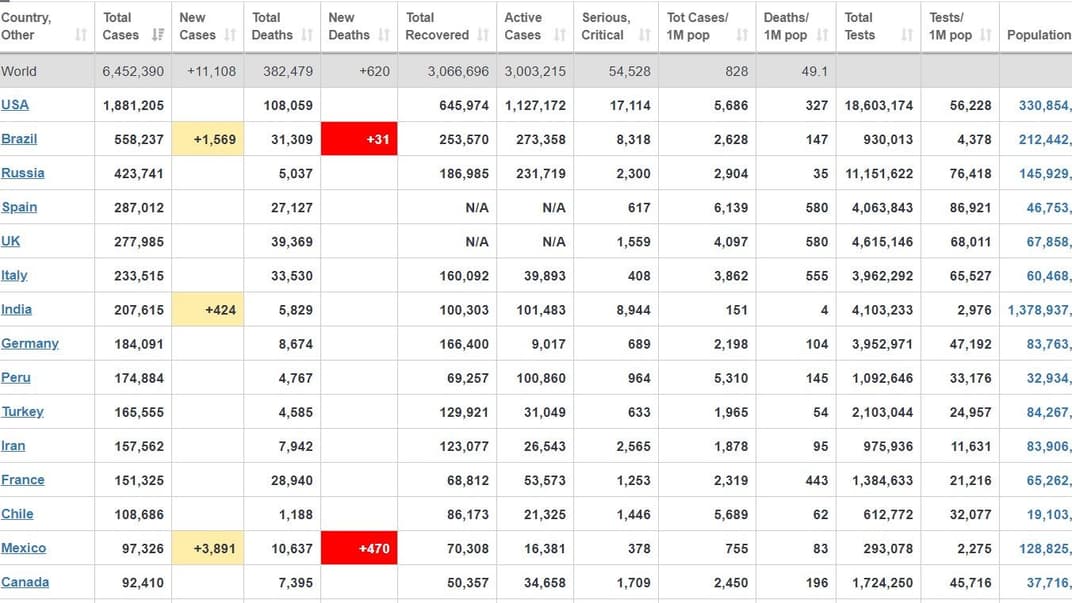
Task: Open the USA country link
Action: click(x=15, y=105)
